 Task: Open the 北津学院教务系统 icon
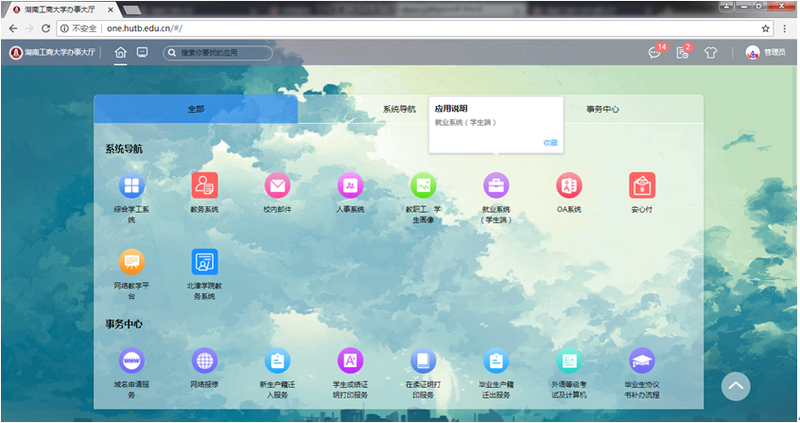coord(205,262)
